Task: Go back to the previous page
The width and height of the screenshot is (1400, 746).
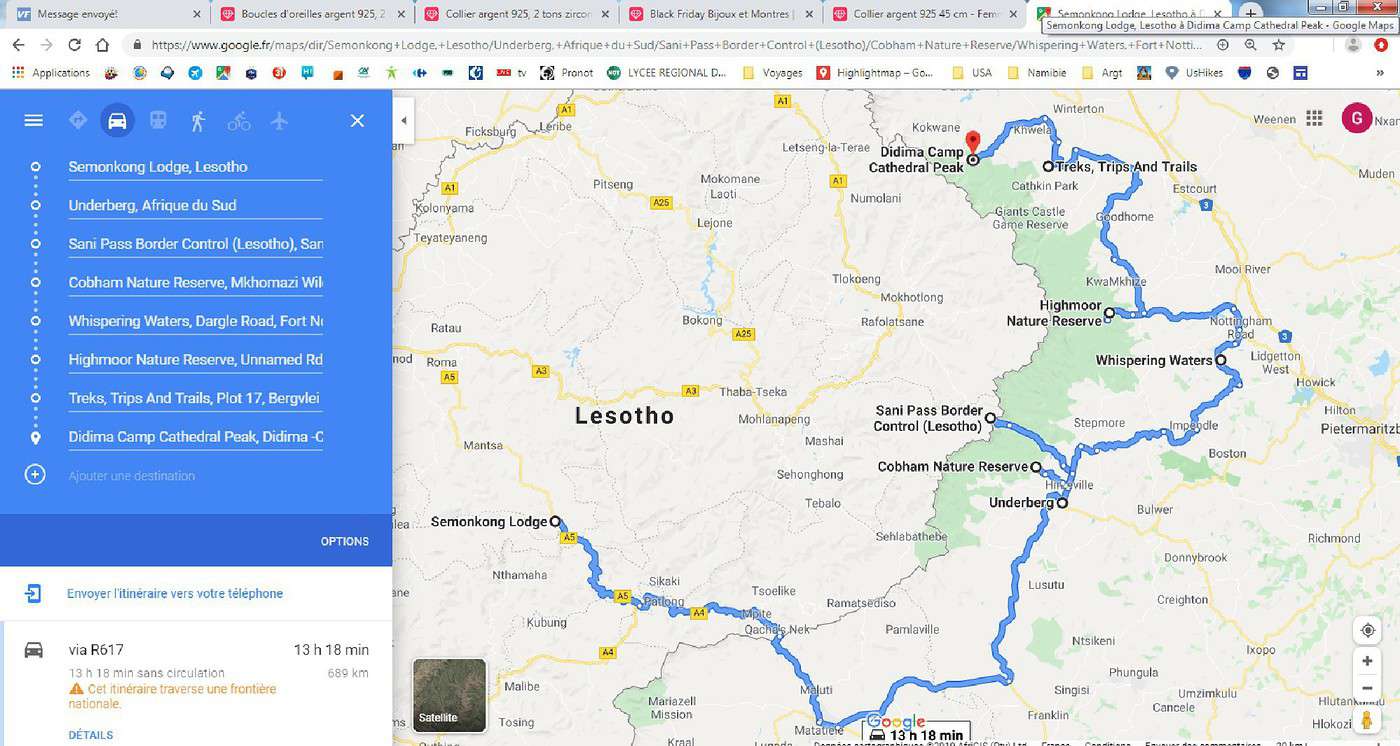Action: coord(18,45)
